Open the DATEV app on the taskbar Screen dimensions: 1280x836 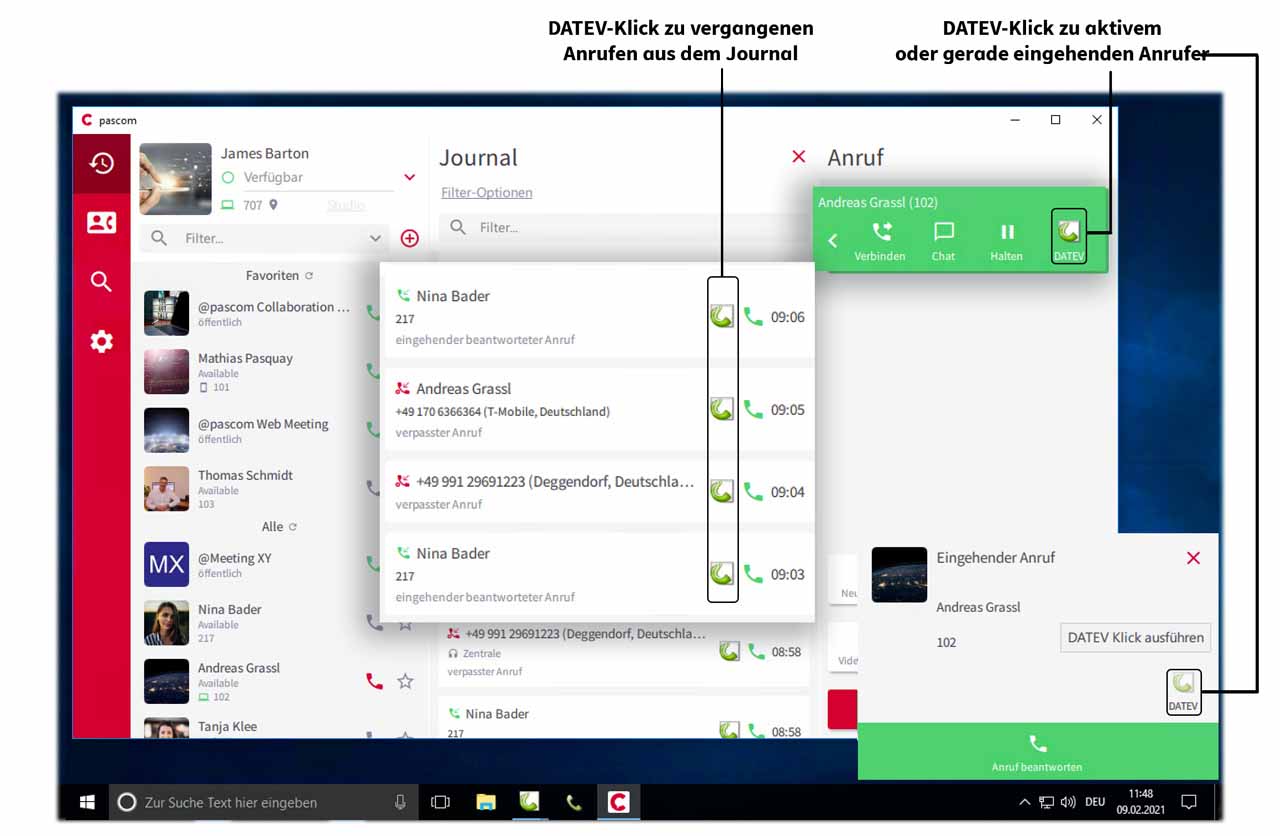tap(529, 802)
